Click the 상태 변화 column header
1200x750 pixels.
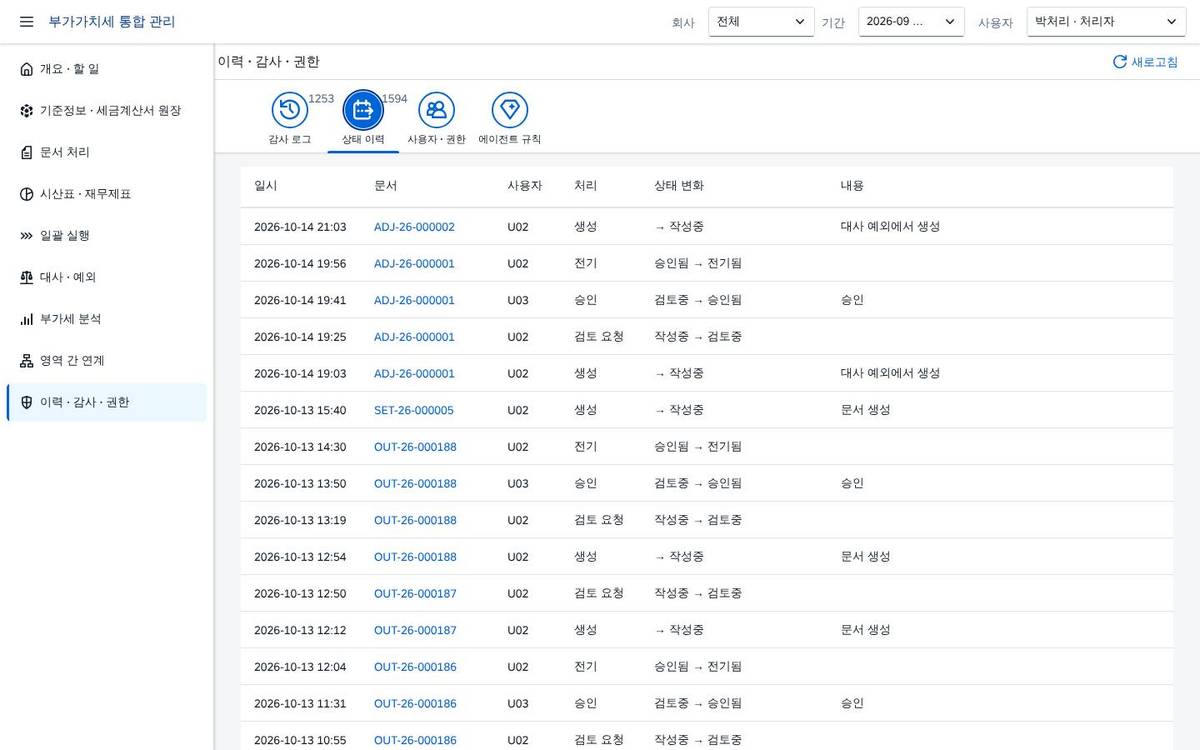coord(679,186)
